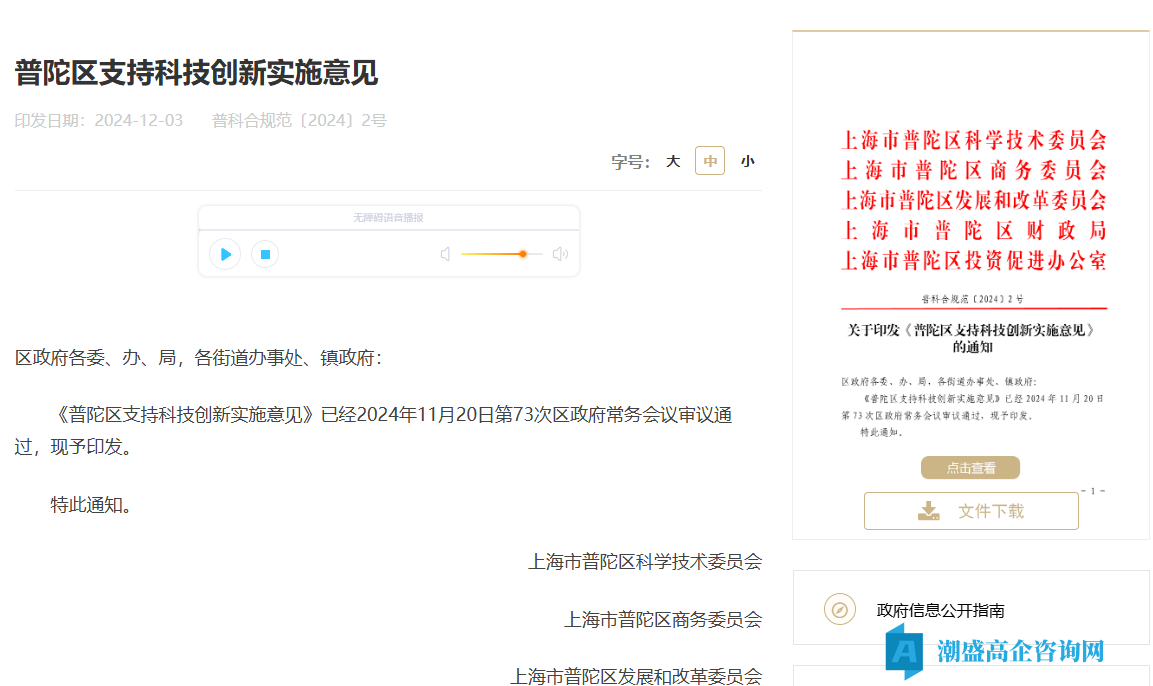Switch font size to 小 (small)
Screen dimensions: 1153x686
(747, 161)
